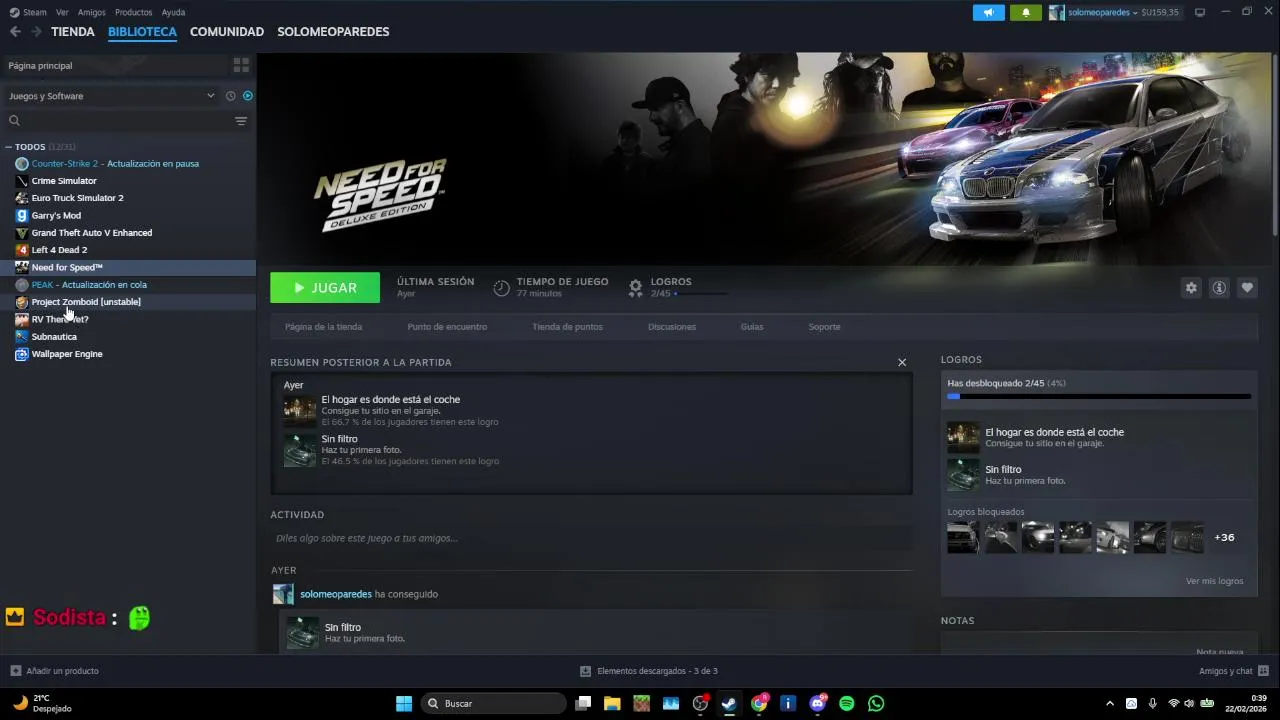Click Añadir un producto

[55, 671]
